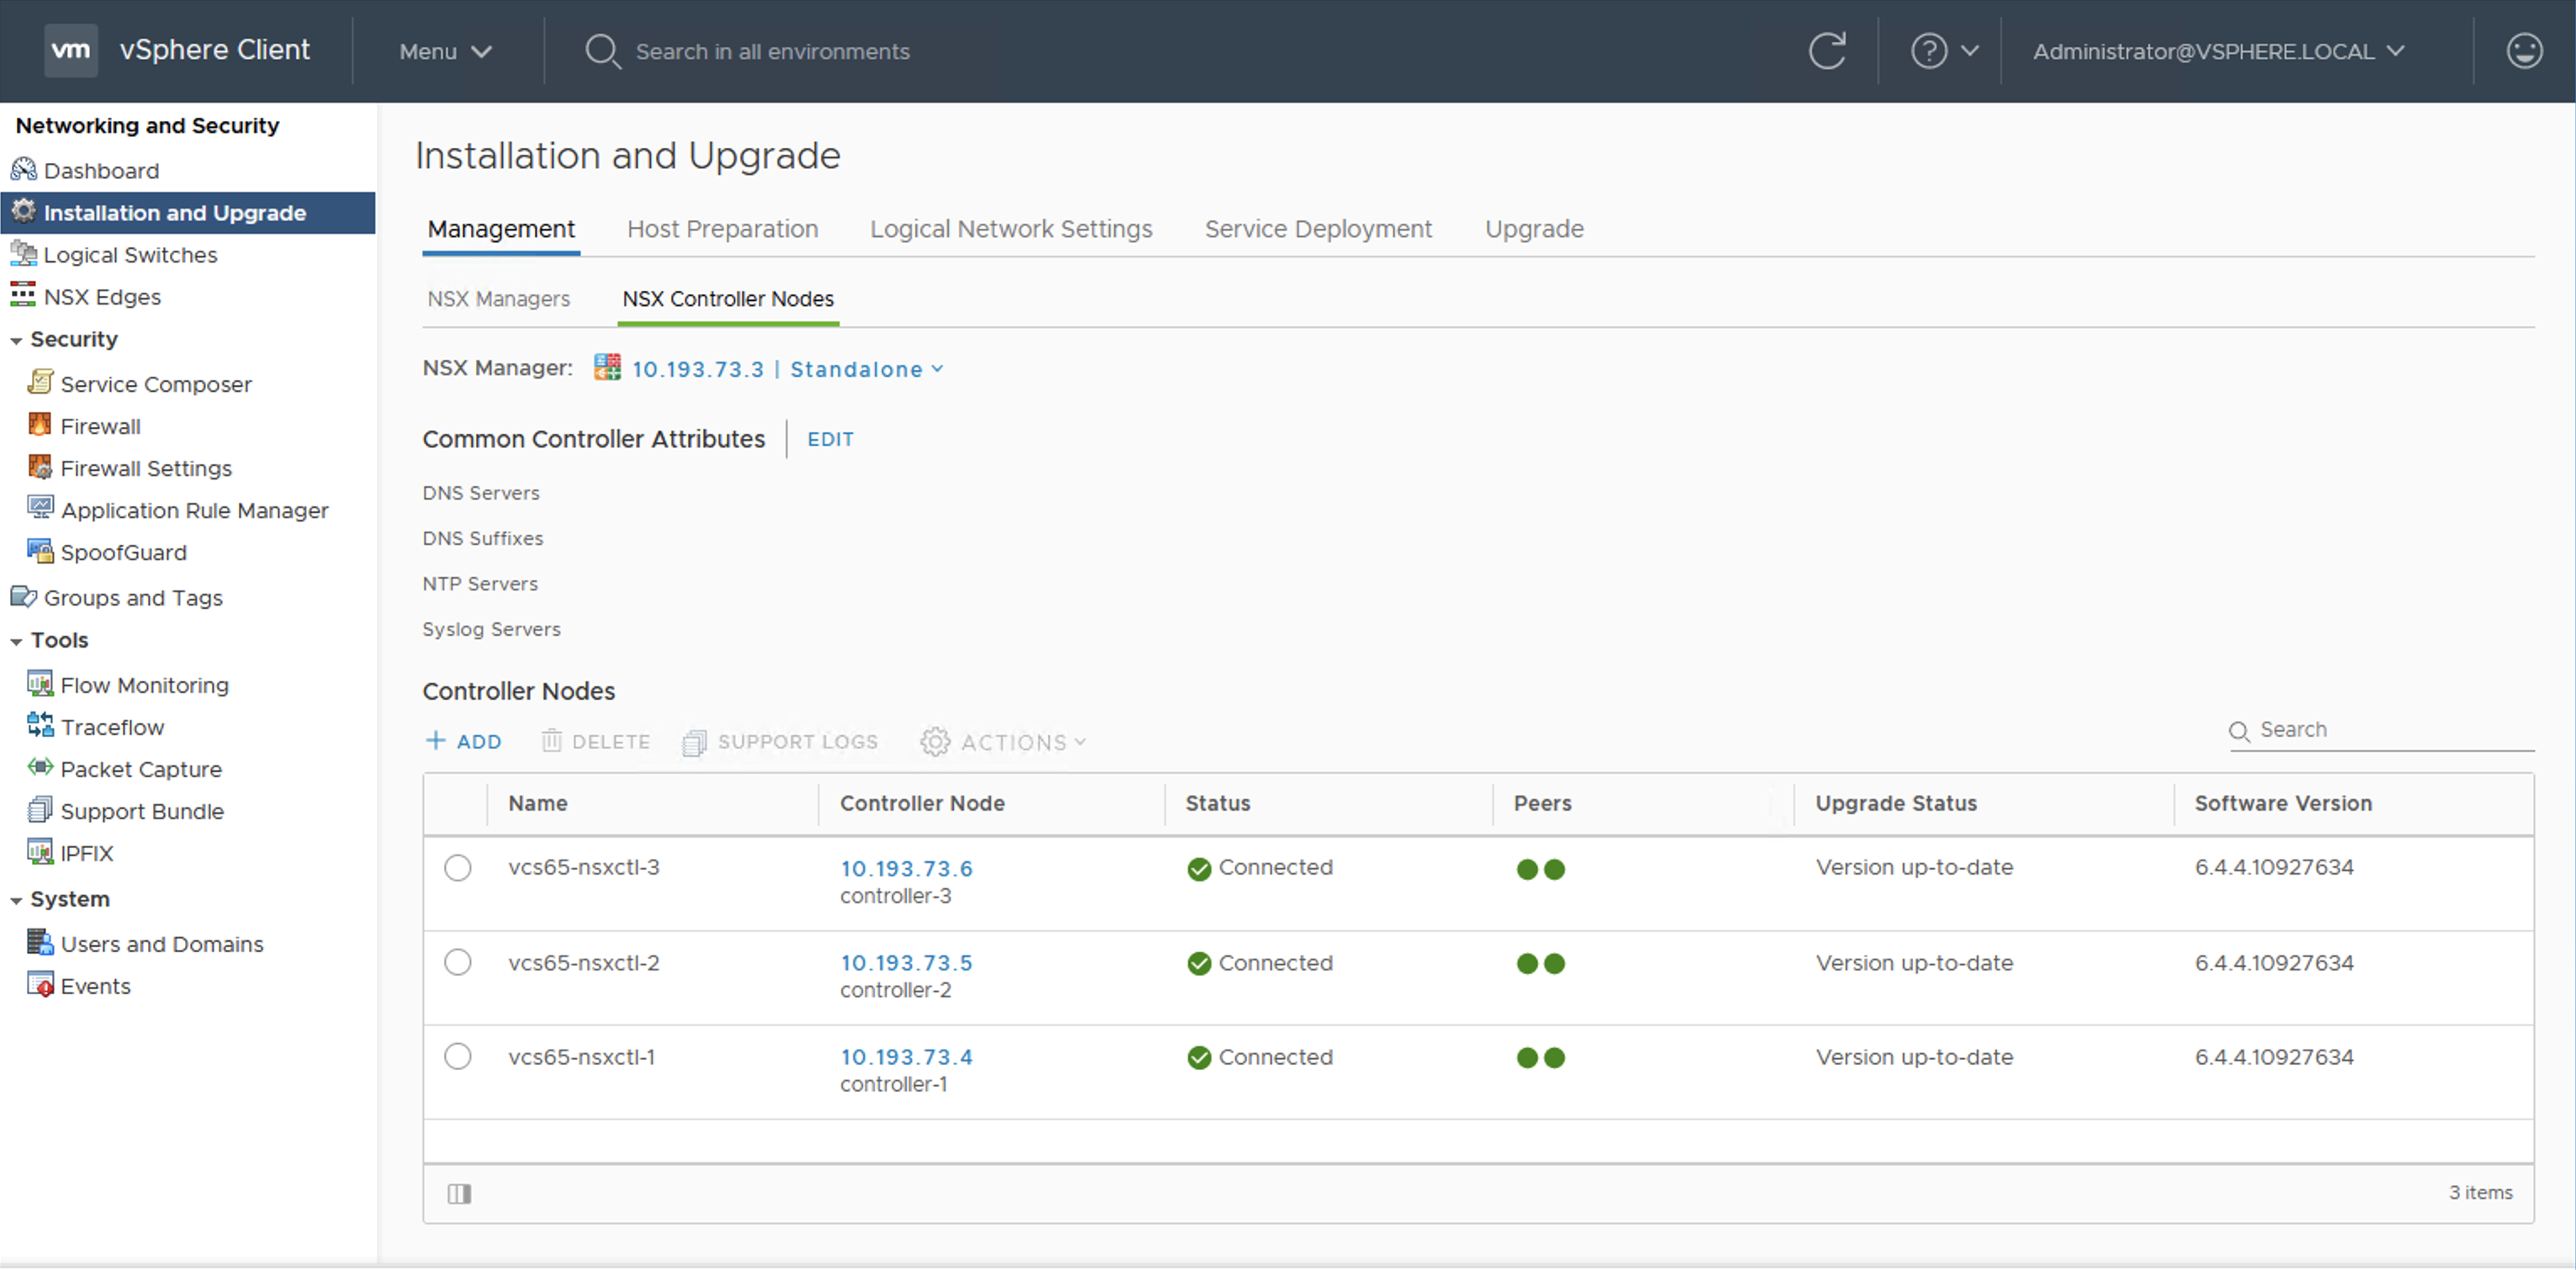Select radio button for vcs65-nsxctl-2
The image size is (2576, 1270).
tap(458, 963)
